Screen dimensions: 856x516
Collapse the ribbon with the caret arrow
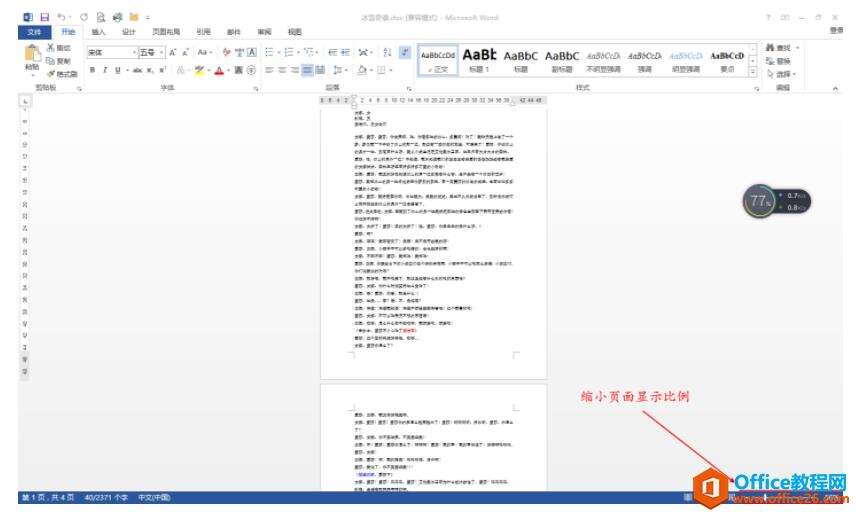coord(835,88)
